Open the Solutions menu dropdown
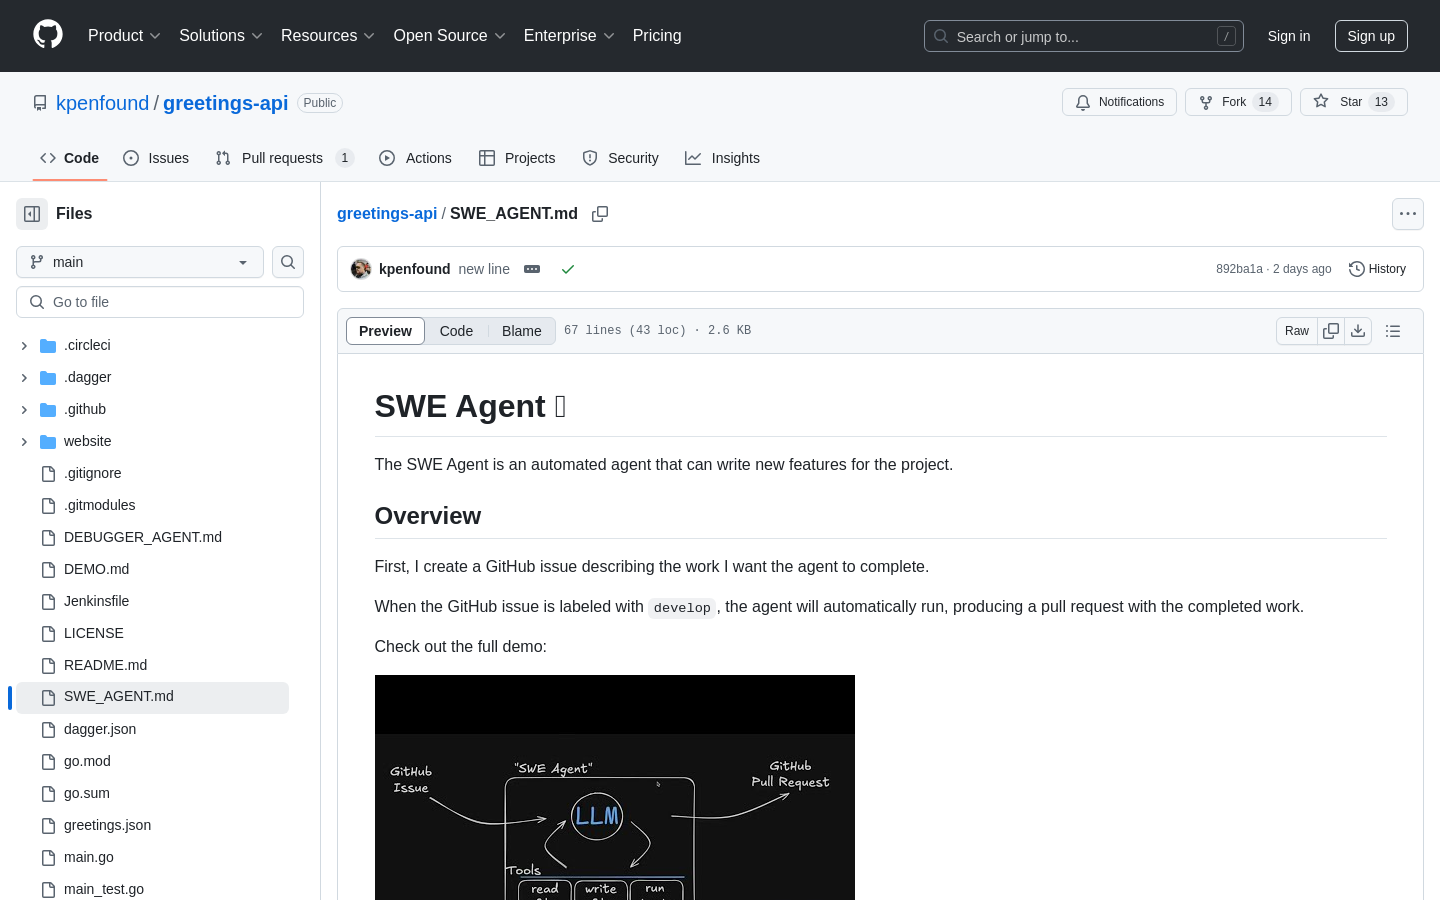 click(221, 35)
